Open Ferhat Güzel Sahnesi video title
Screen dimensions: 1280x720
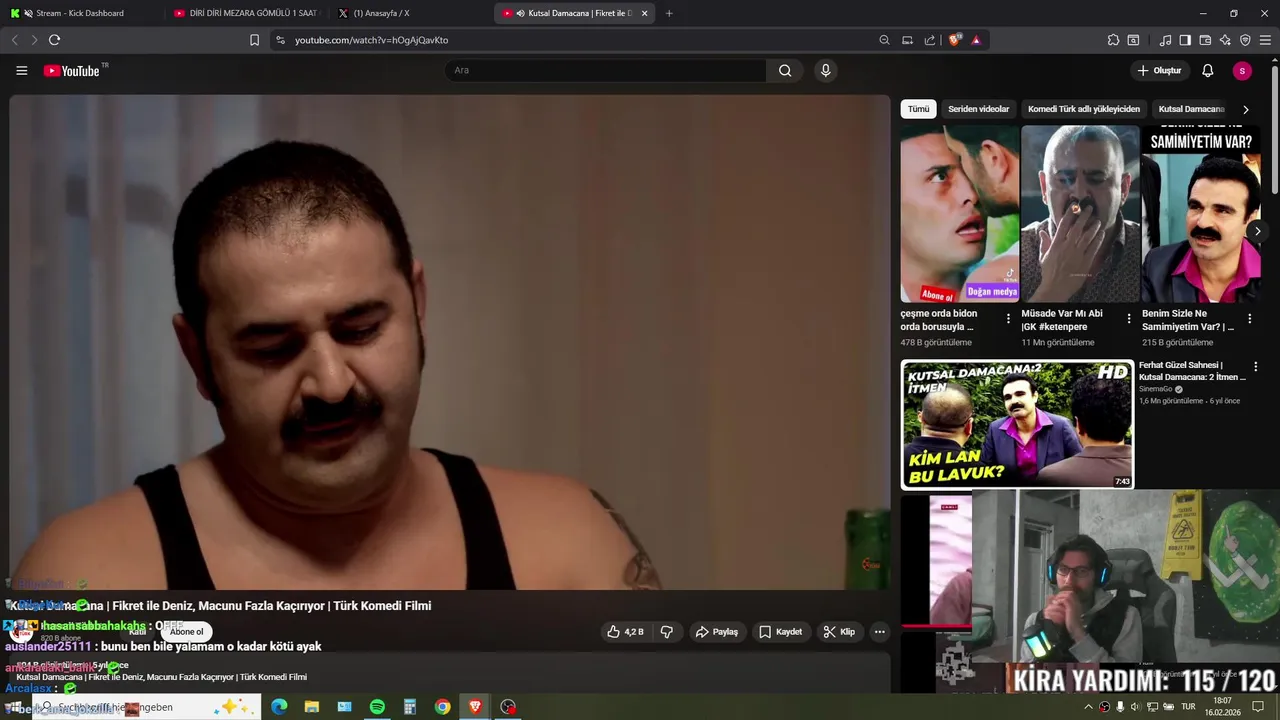1192,371
